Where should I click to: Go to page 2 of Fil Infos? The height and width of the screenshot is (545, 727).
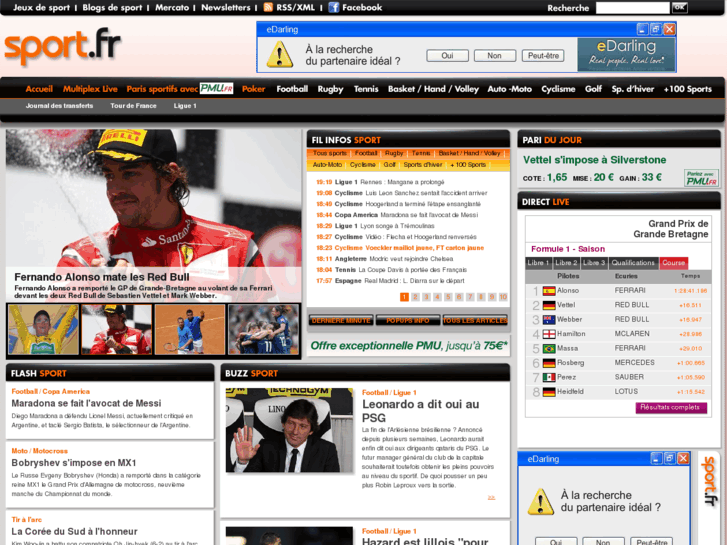415,297
